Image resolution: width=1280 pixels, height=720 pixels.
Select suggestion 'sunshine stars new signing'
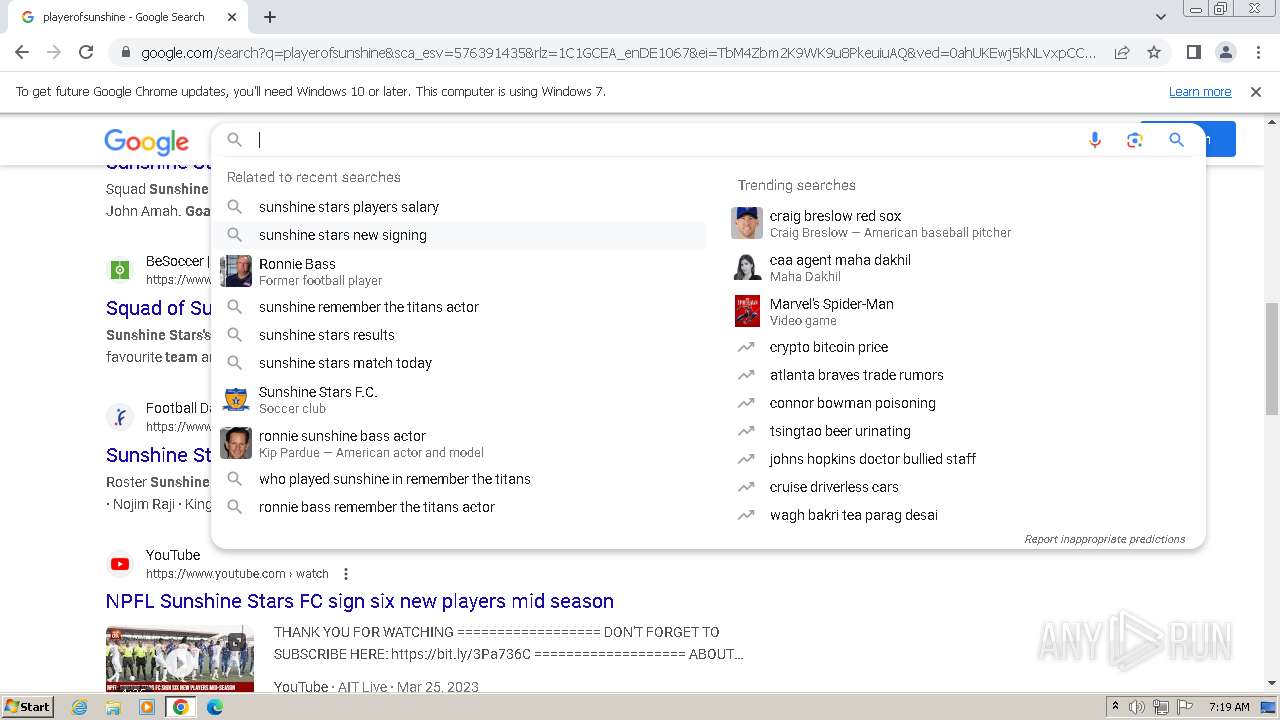[x=459, y=235]
